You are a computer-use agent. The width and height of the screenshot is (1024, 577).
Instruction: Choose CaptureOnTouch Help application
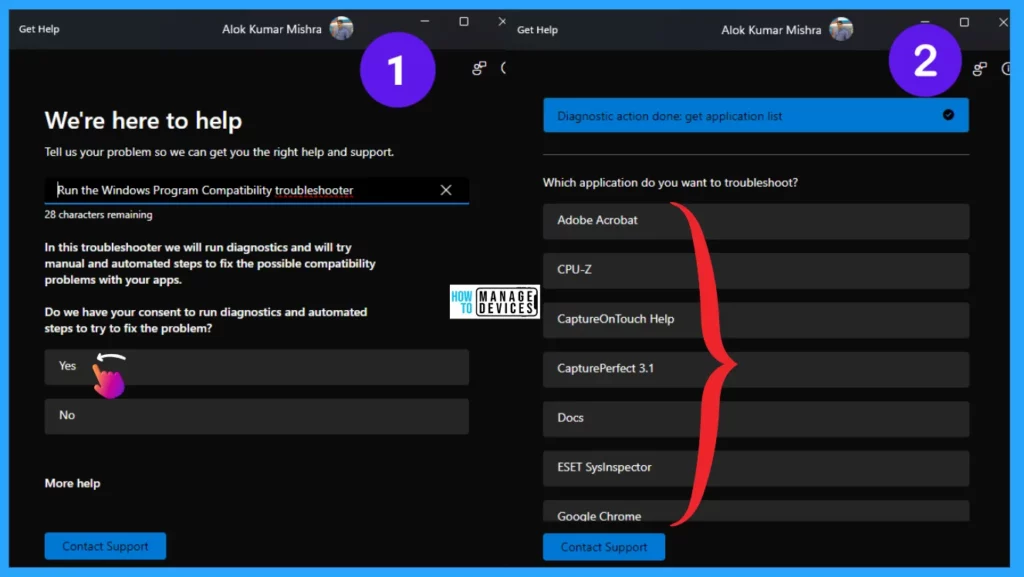click(756, 320)
